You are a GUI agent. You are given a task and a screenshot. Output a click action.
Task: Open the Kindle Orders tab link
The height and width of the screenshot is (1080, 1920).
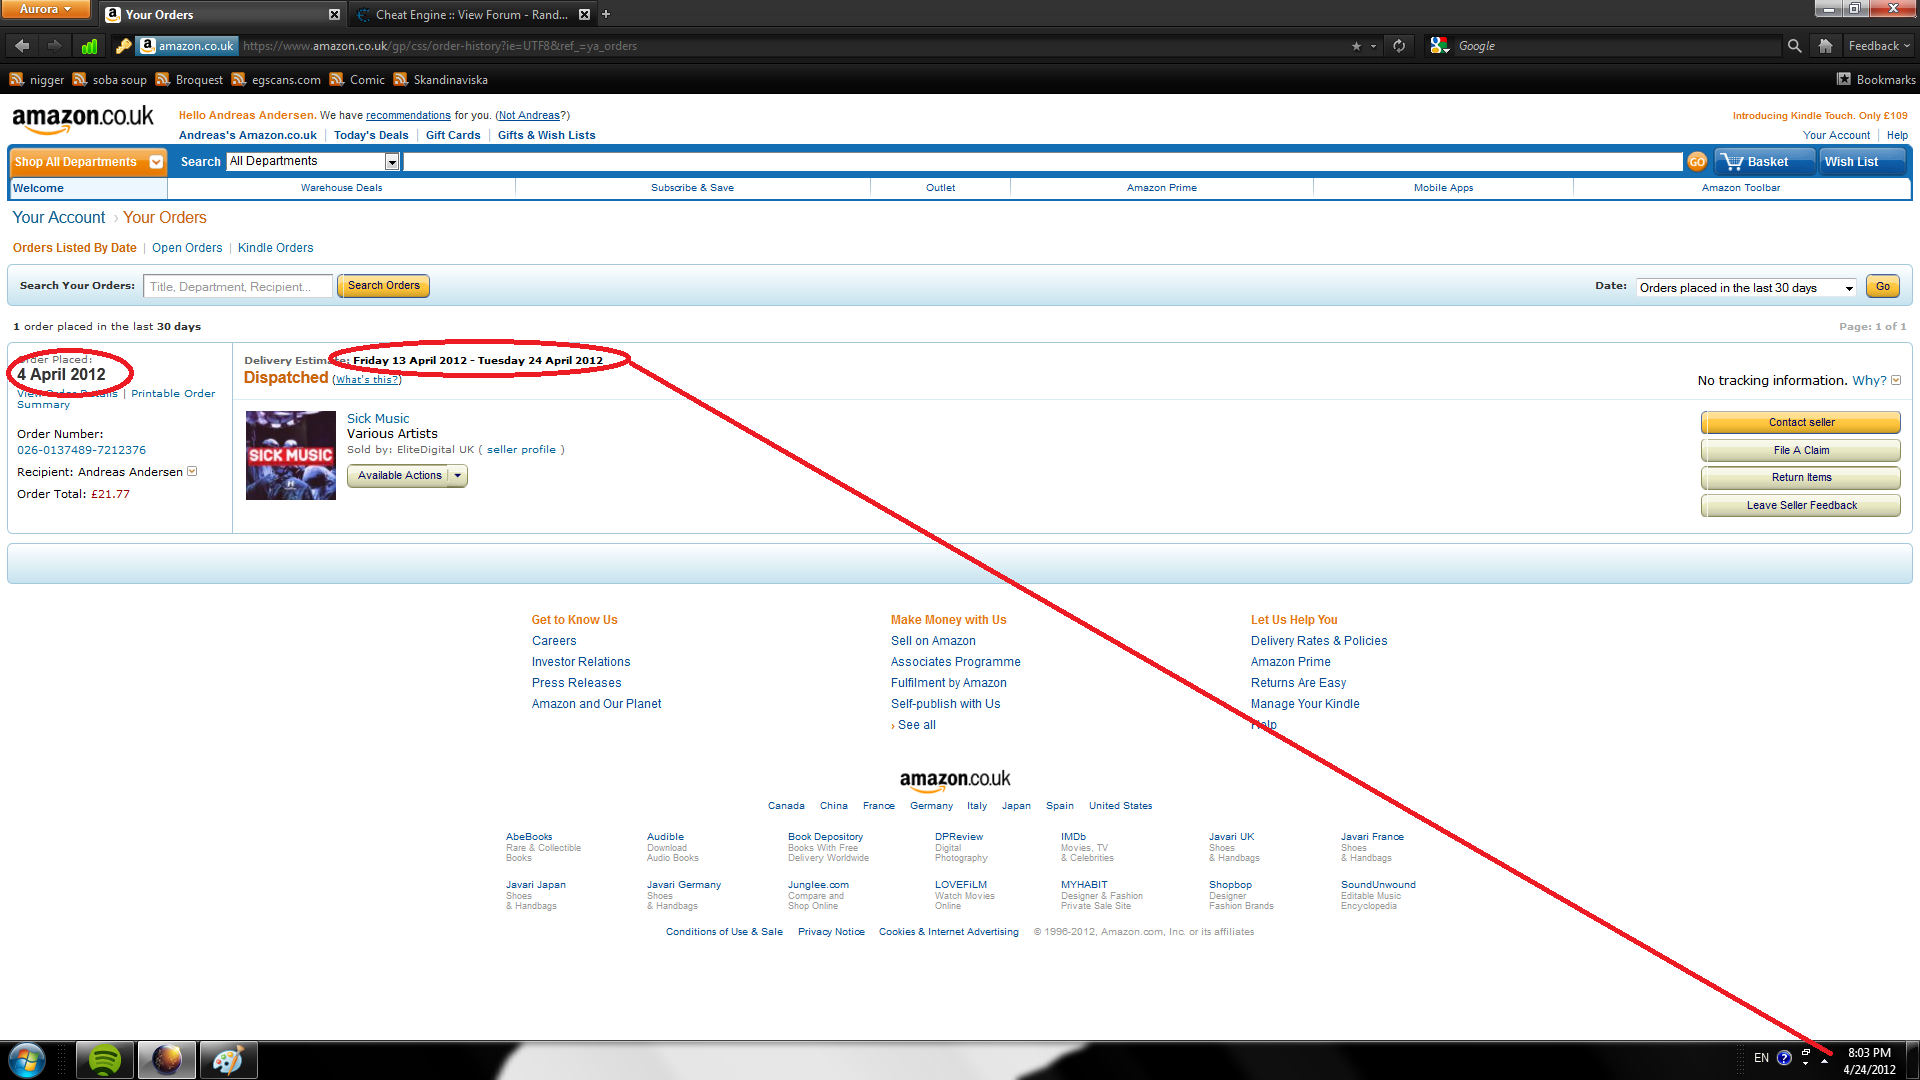pyautogui.click(x=275, y=248)
